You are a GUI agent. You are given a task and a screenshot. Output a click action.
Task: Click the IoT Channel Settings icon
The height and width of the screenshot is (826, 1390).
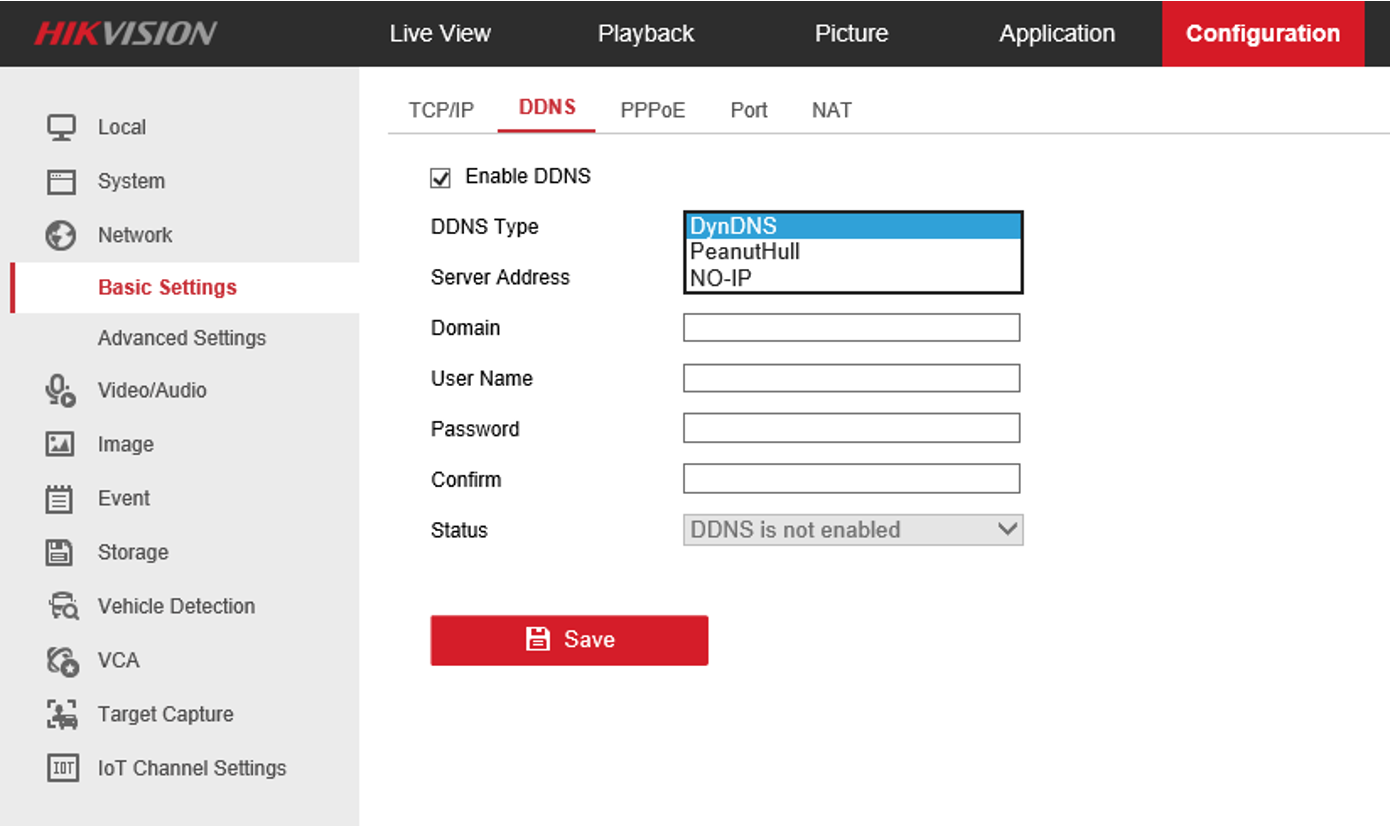click(x=62, y=768)
